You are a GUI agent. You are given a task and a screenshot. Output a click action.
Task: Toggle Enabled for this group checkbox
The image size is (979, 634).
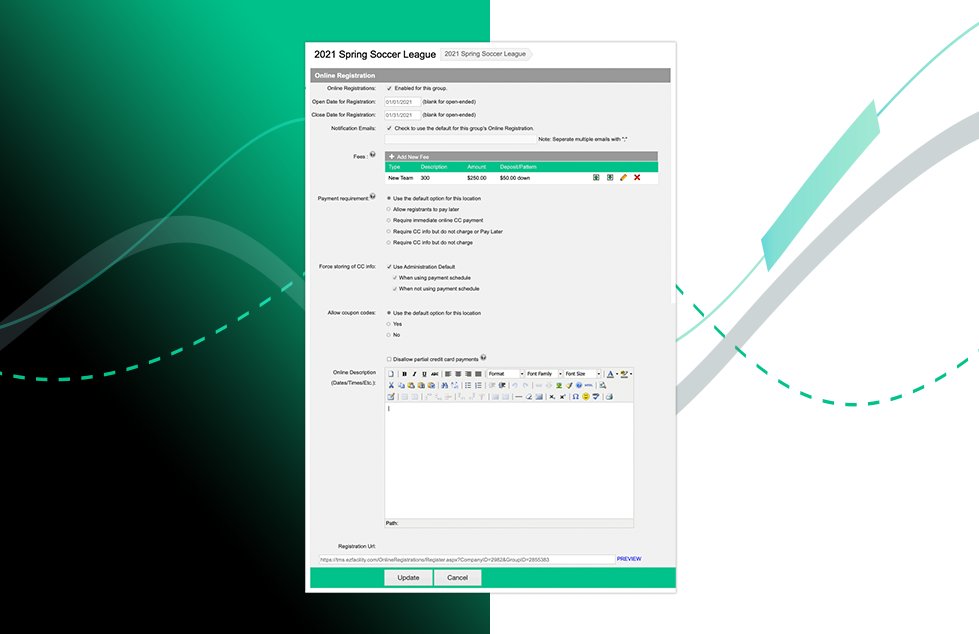click(389, 88)
